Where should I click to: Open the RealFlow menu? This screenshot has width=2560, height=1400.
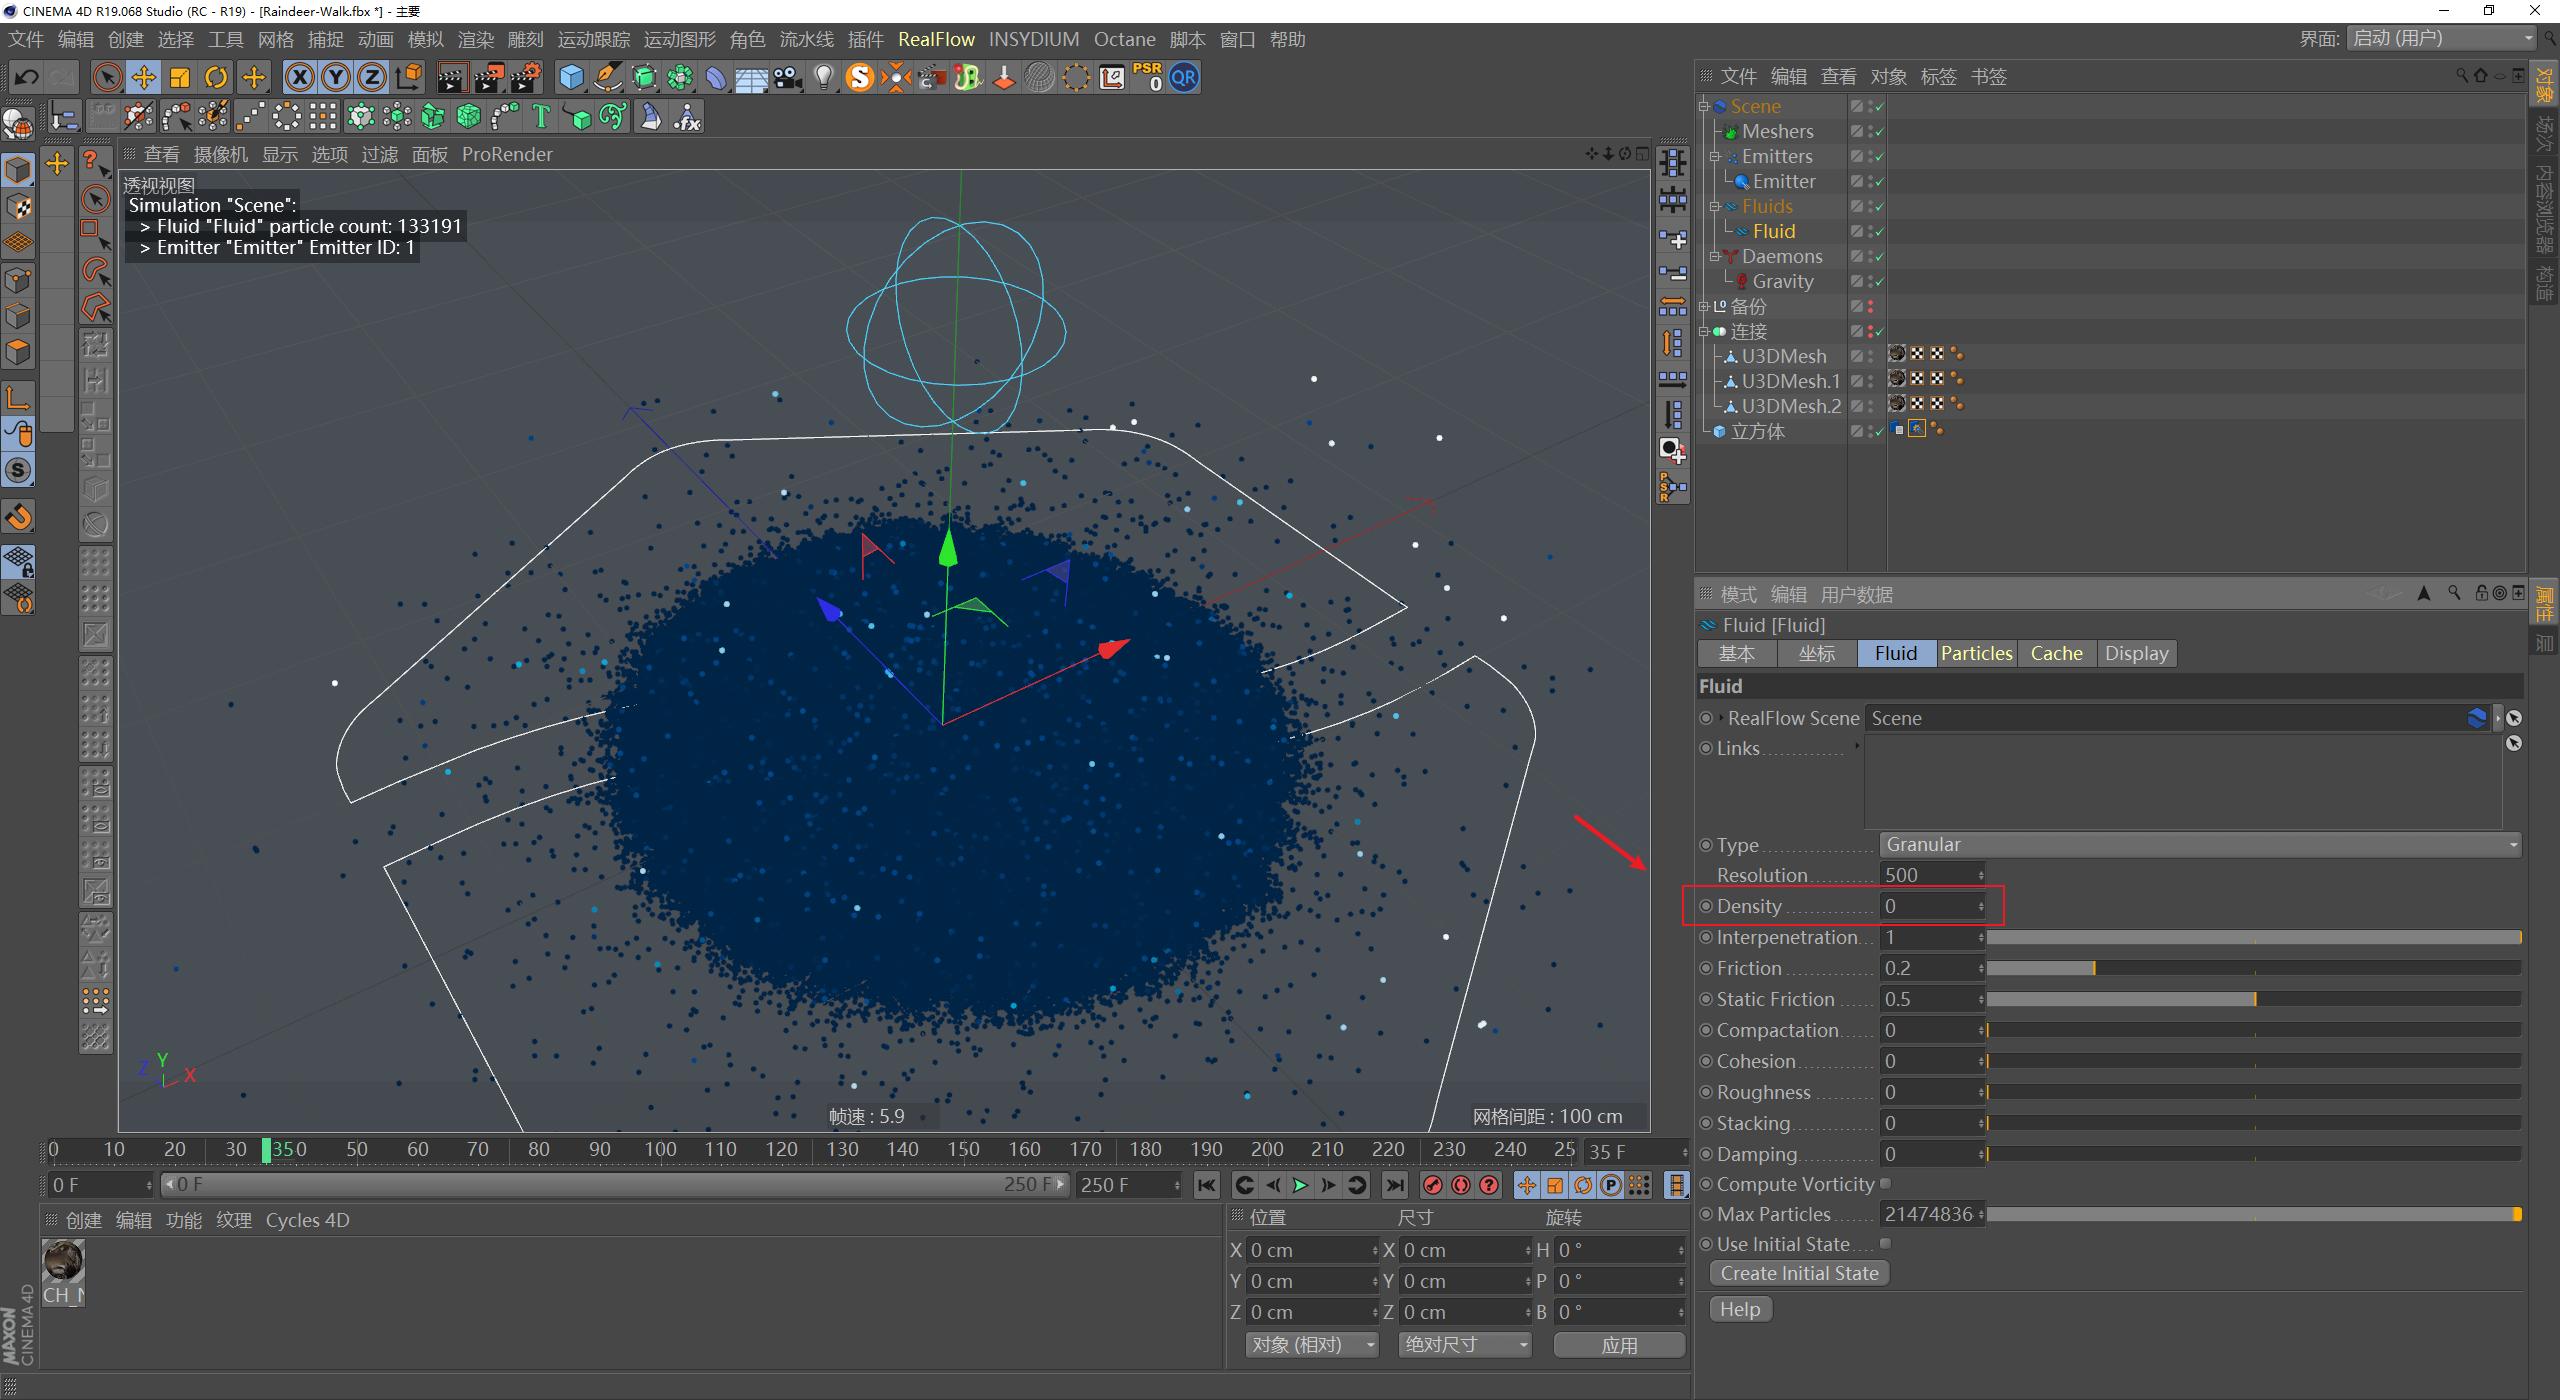(935, 40)
